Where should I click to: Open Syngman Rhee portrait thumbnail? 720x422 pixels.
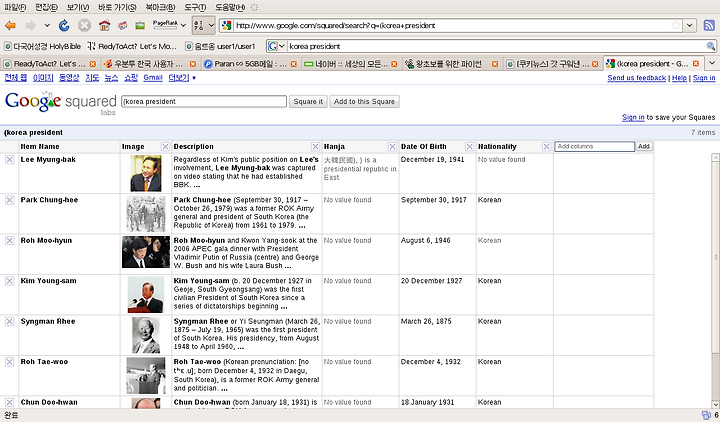(146, 335)
